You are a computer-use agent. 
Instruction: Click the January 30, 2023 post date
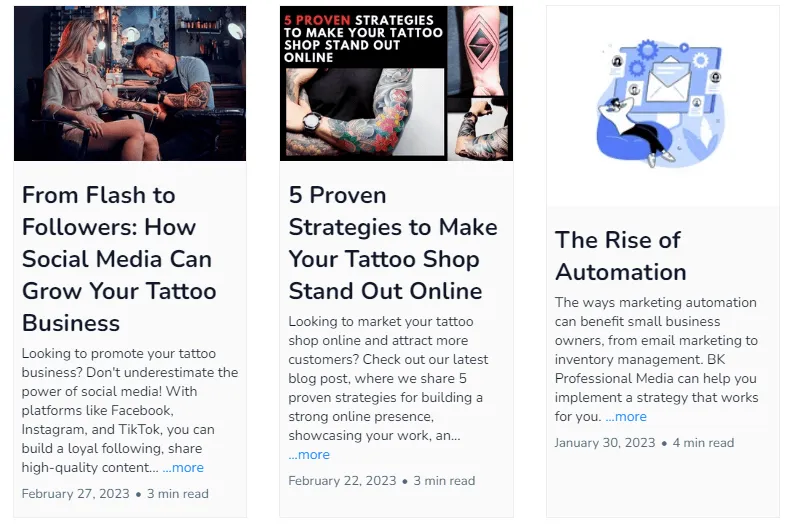(605, 443)
